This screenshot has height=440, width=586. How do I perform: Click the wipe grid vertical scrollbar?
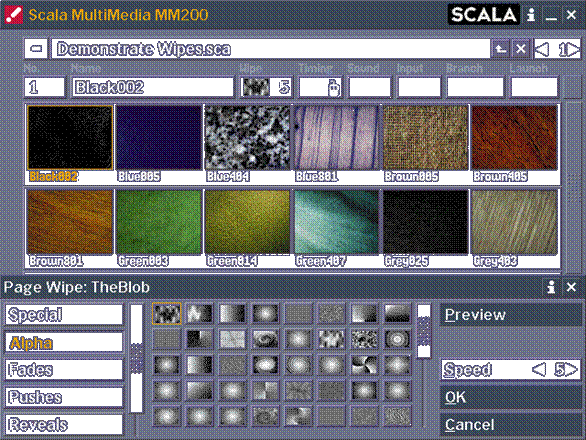(x=423, y=331)
